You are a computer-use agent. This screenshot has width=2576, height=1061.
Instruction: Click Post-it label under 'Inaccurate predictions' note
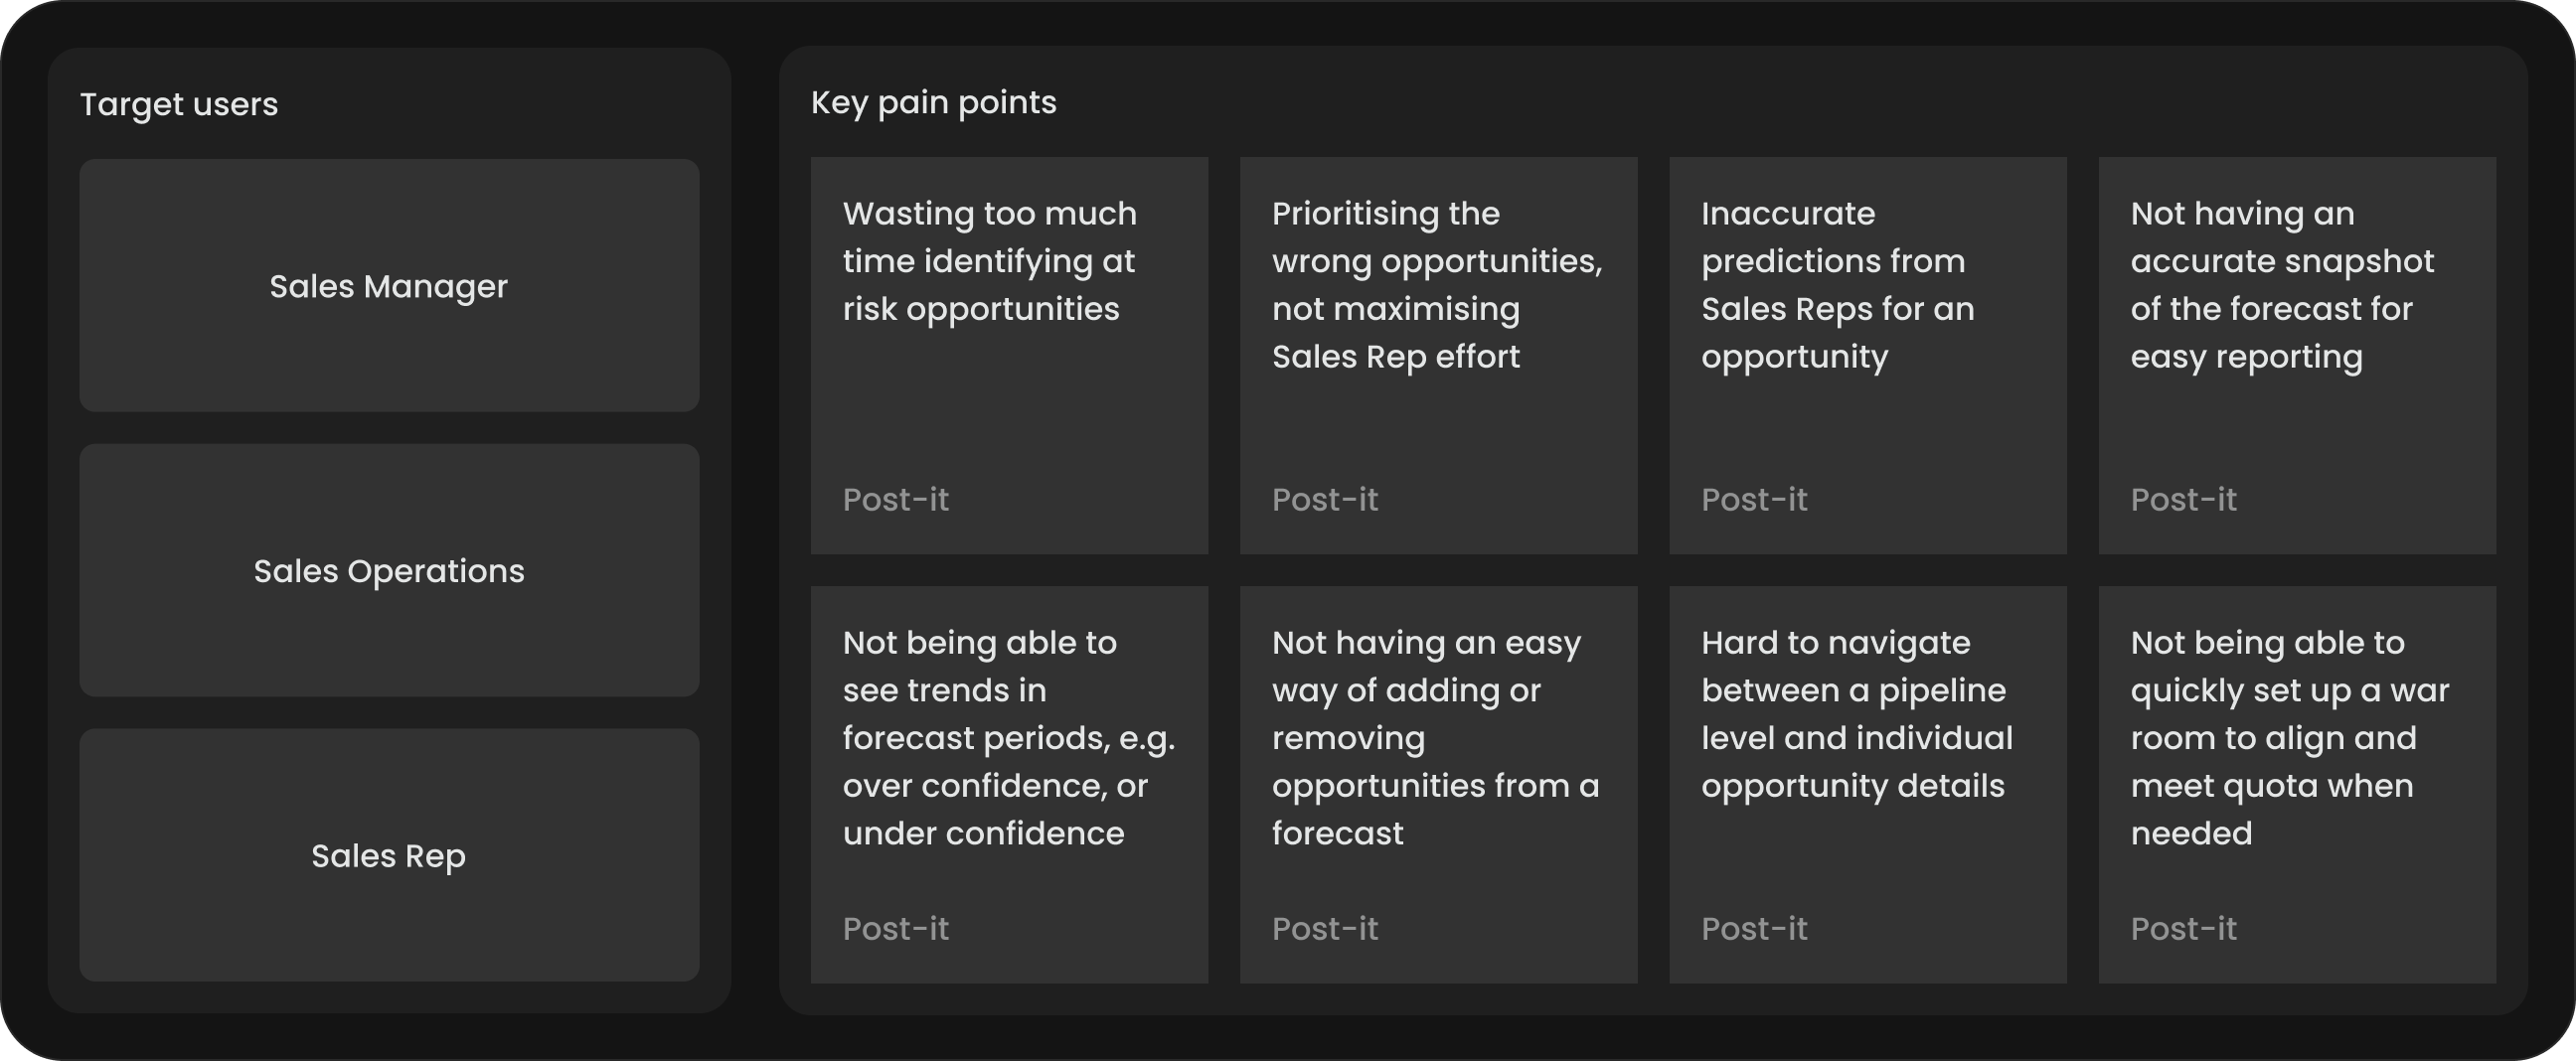[1754, 499]
